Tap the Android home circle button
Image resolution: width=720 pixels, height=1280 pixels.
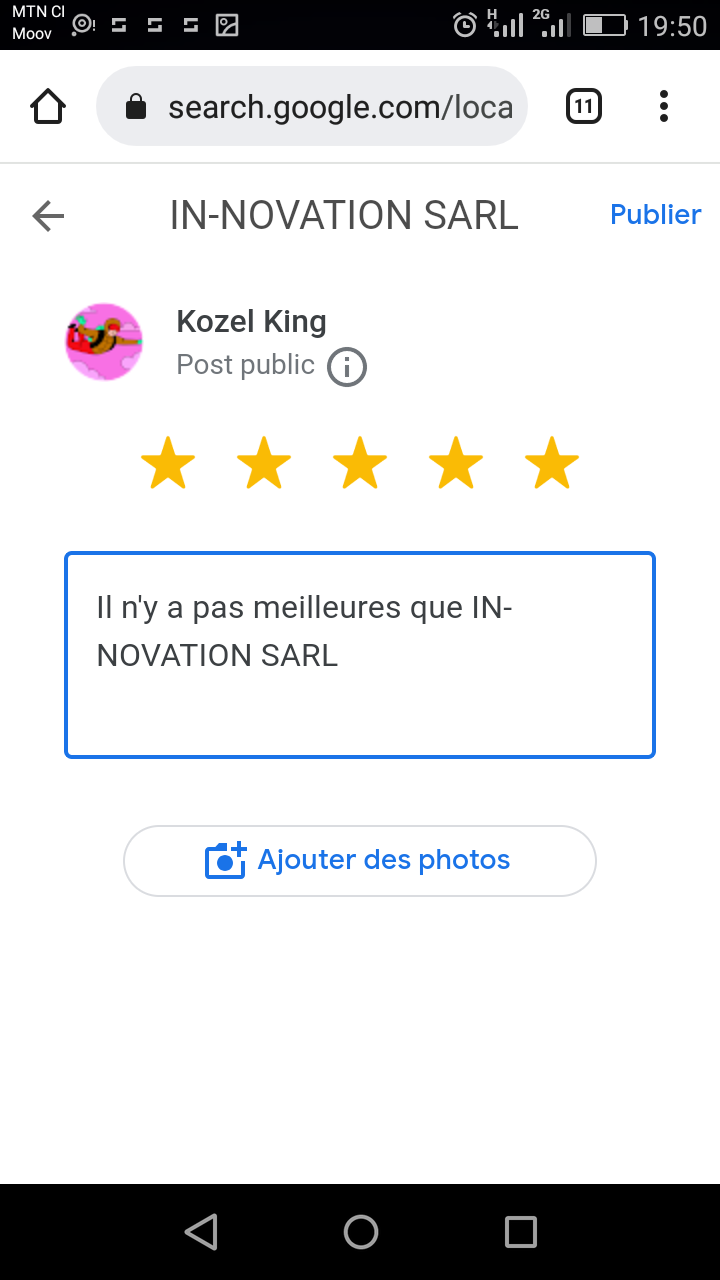click(x=361, y=1232)
